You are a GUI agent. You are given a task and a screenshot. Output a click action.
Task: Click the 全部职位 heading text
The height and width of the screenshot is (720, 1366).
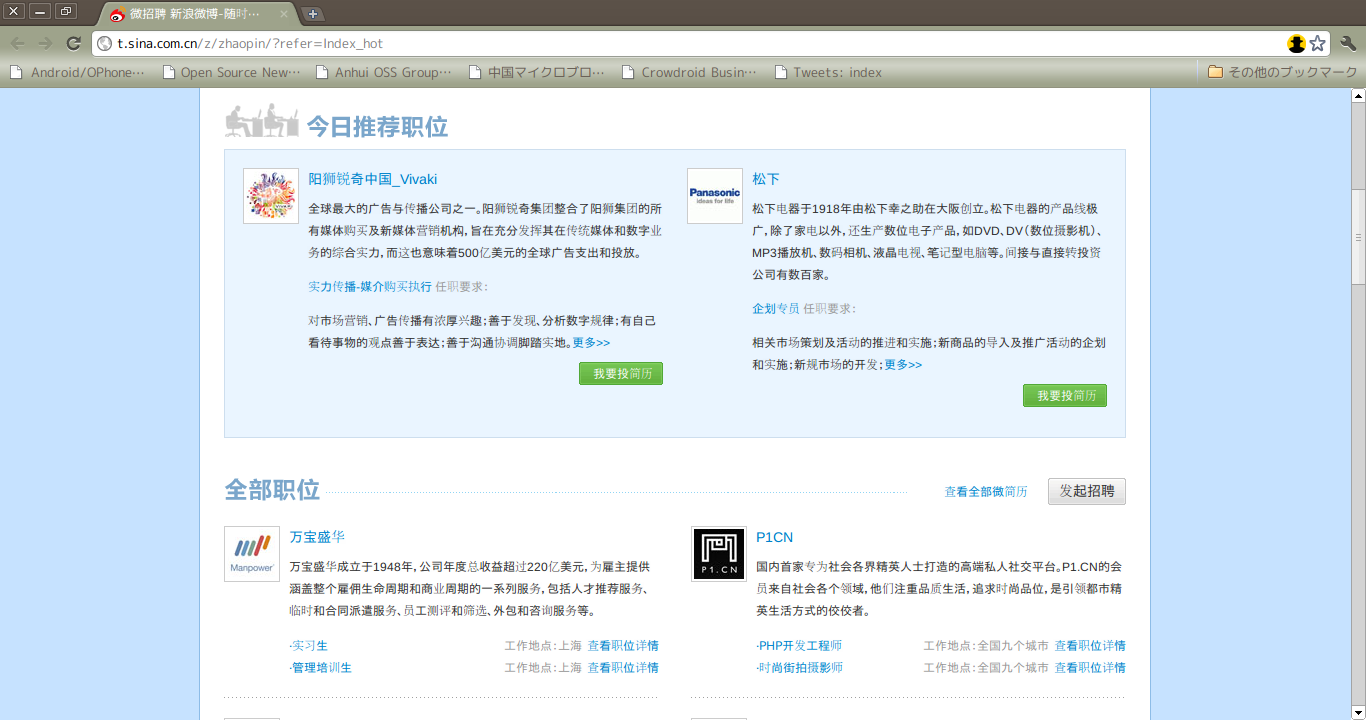click(x=272, y=490)
